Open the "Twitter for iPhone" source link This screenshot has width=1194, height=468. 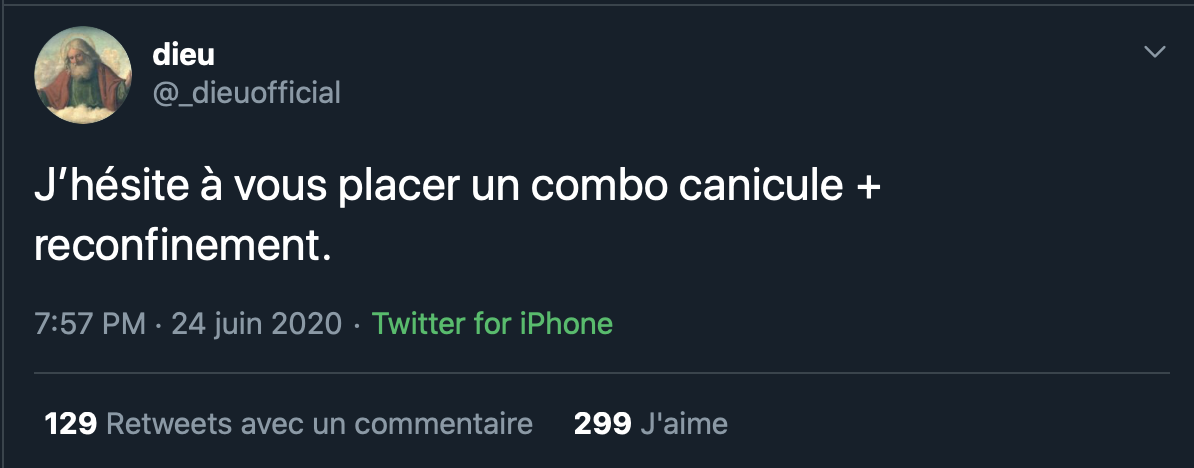coord(492,324)
